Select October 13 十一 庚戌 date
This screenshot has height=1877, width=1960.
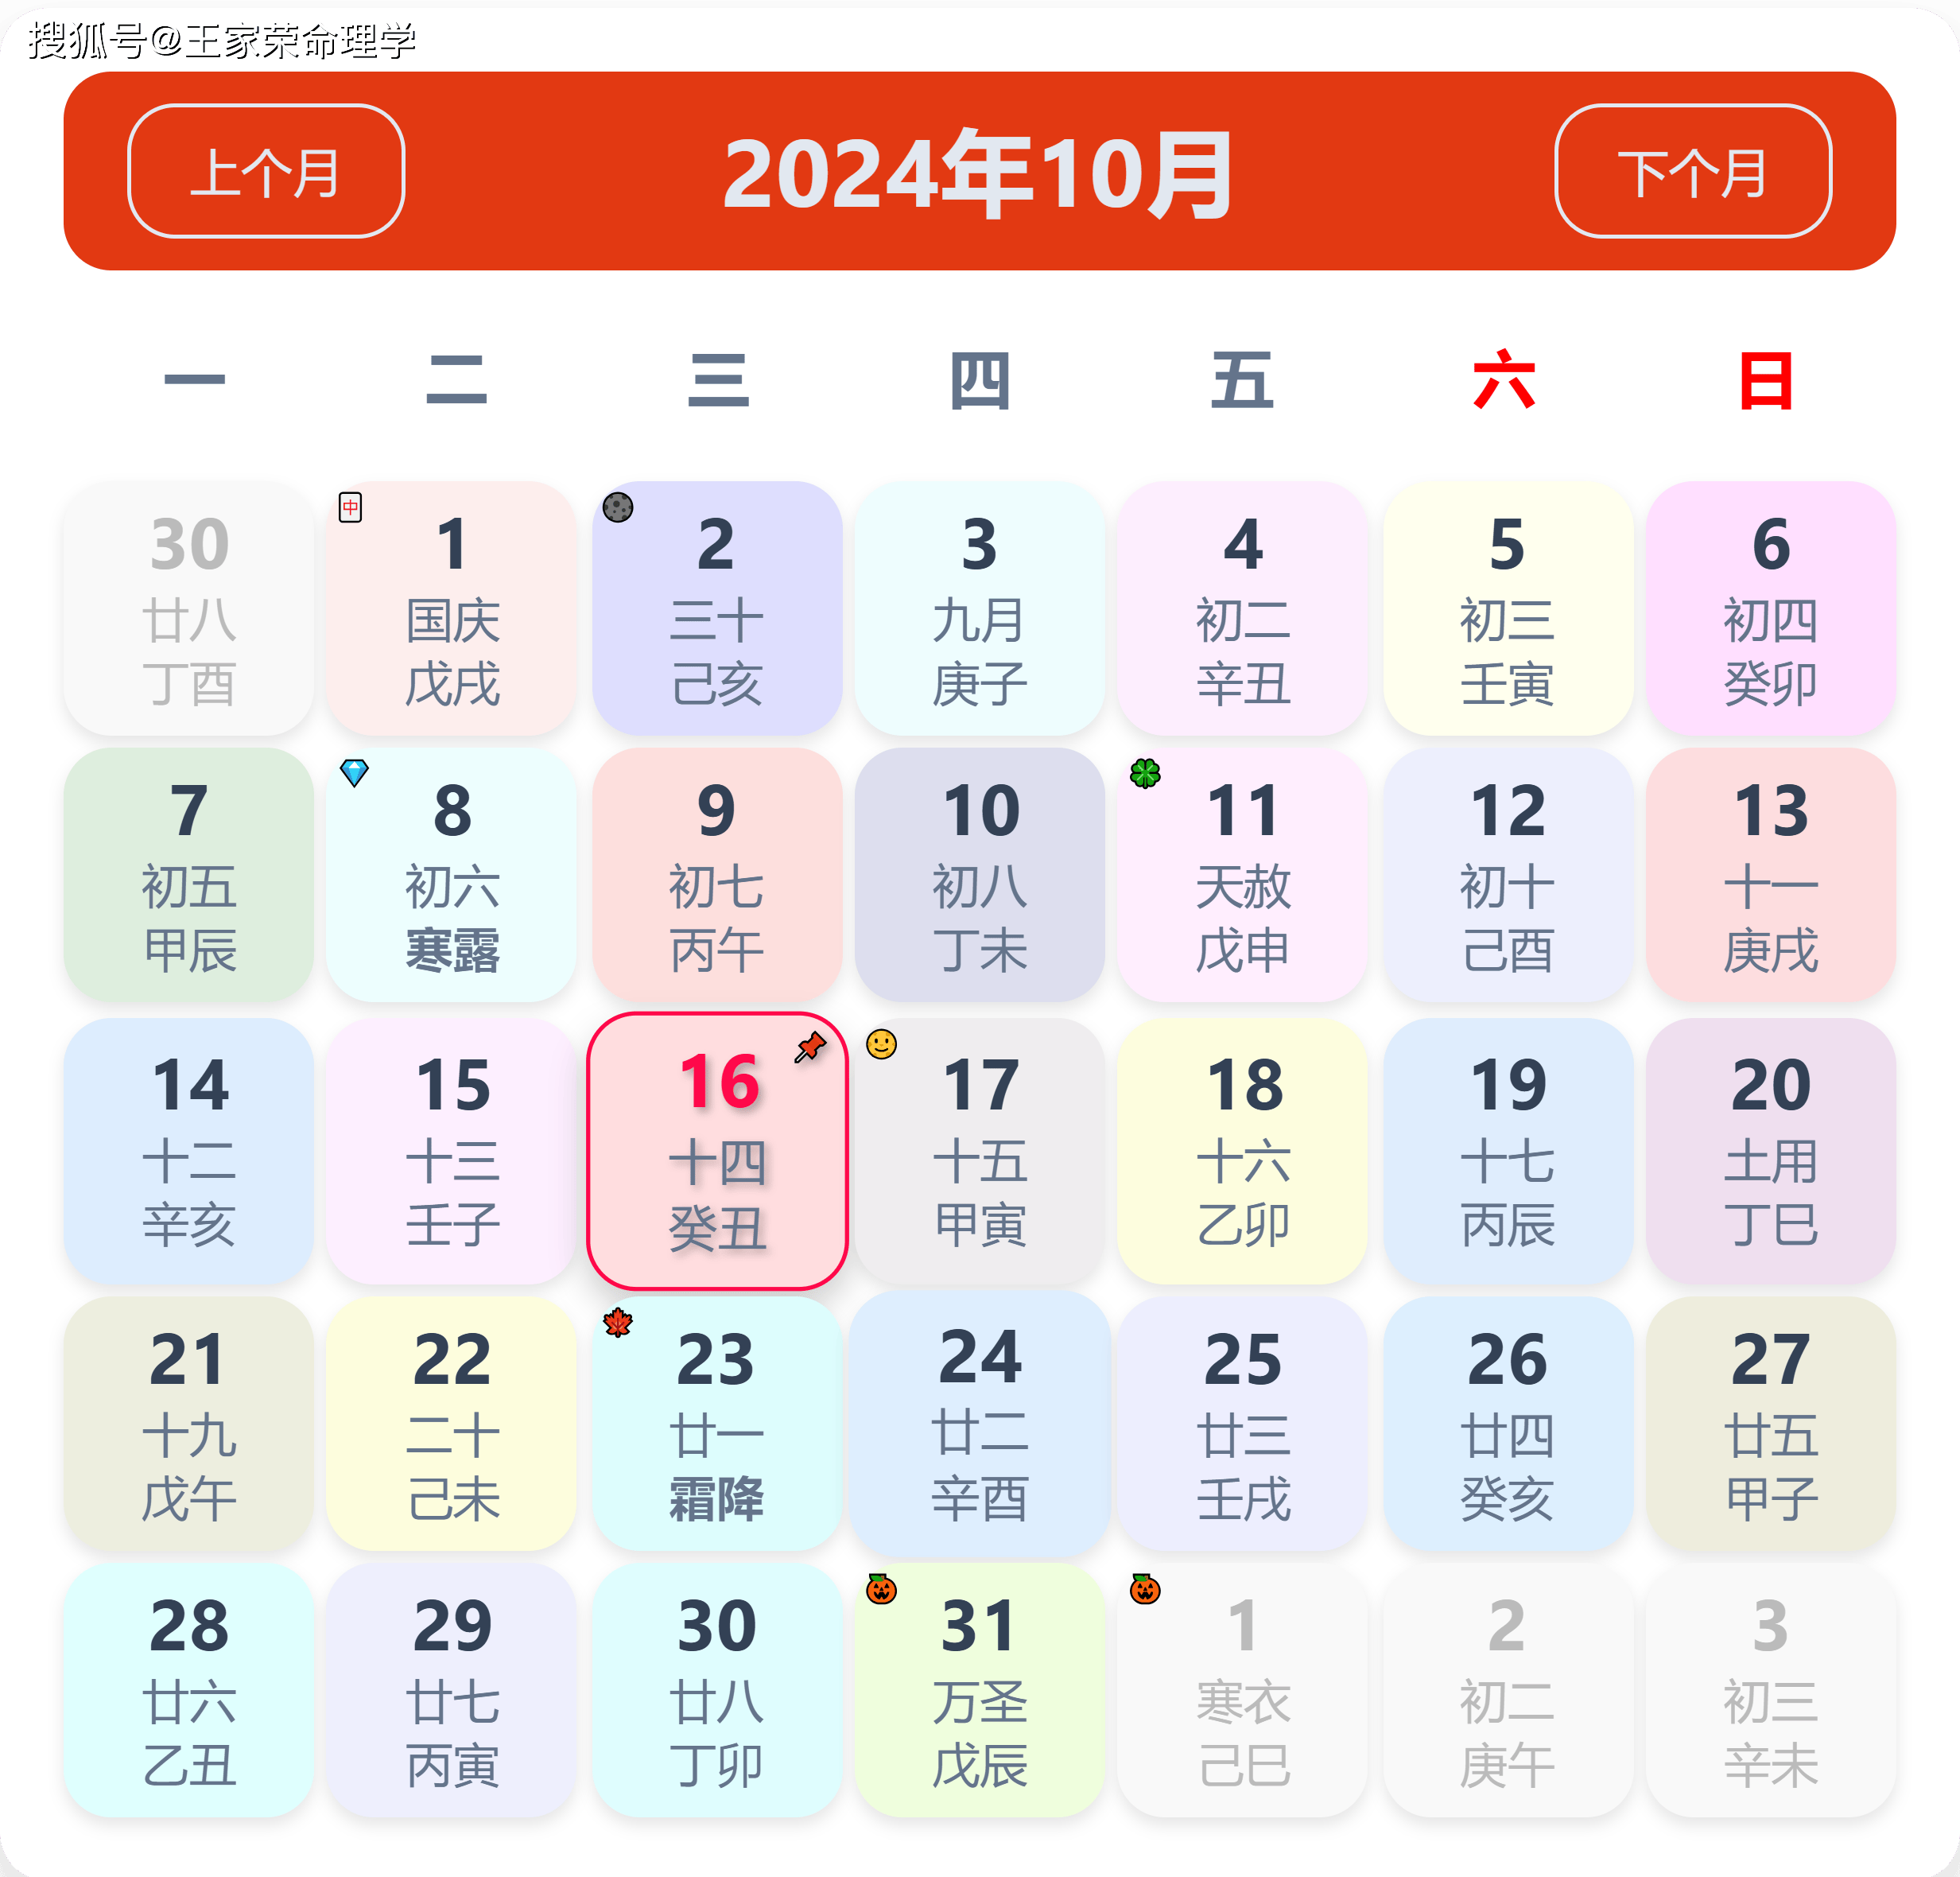(x=1771, y=875)
